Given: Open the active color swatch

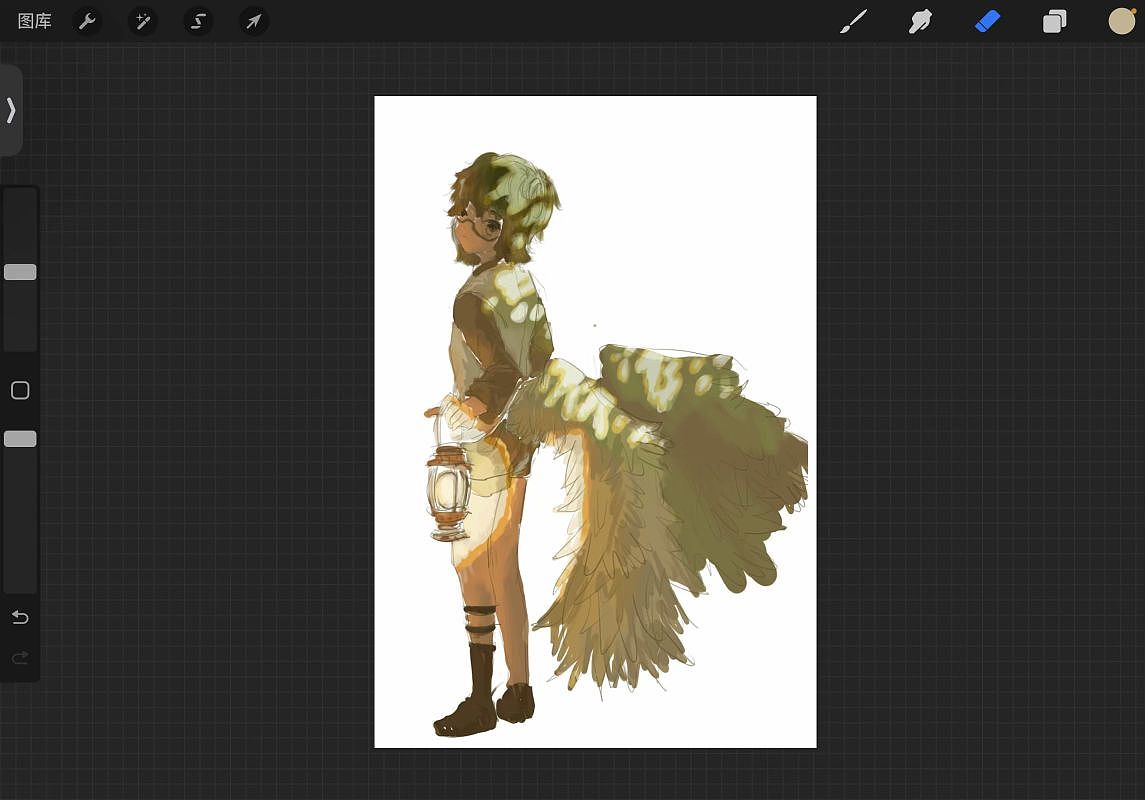Looking at the screenshot, I should click(1122, 21).
